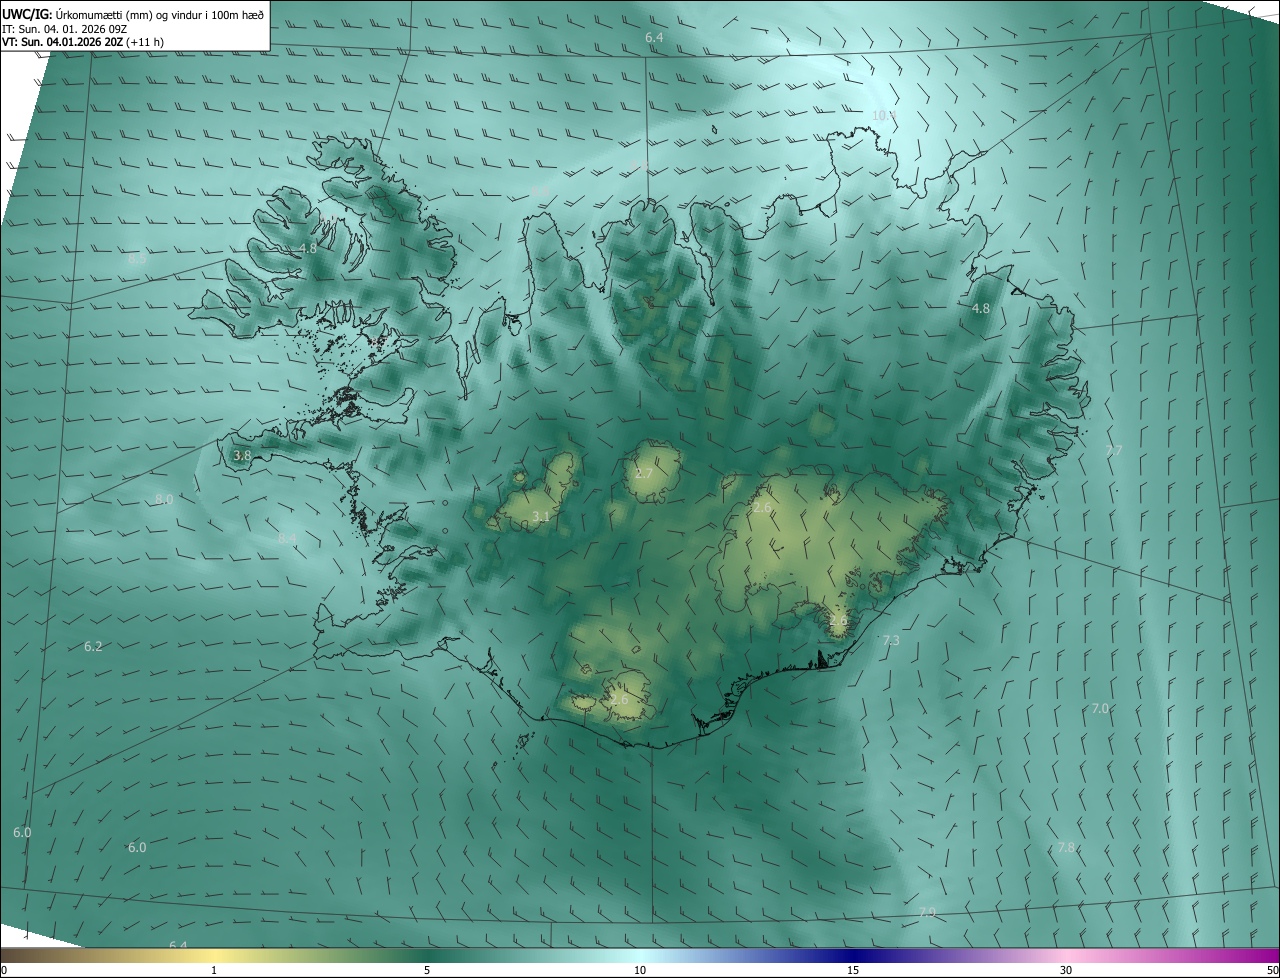
Task: Click the 30 tick on the color scale
Action: click(1066, 970)
